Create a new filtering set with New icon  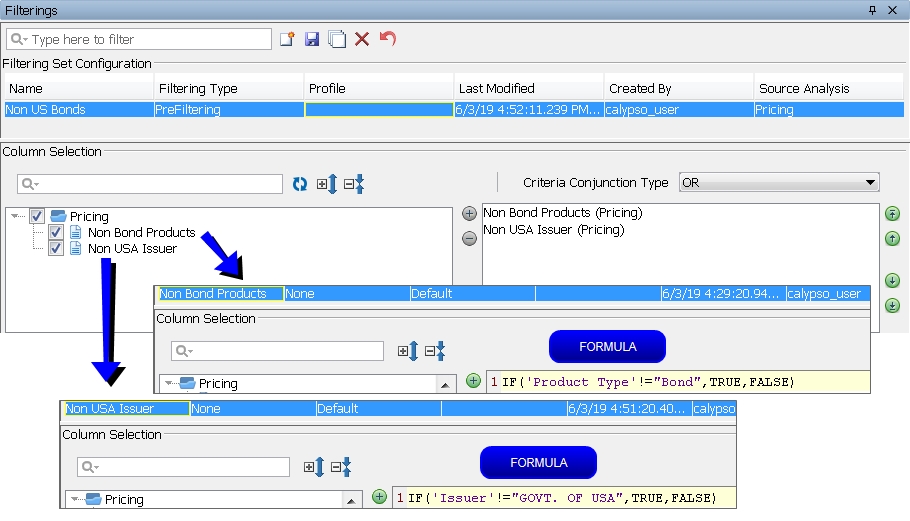coord(287,39)
